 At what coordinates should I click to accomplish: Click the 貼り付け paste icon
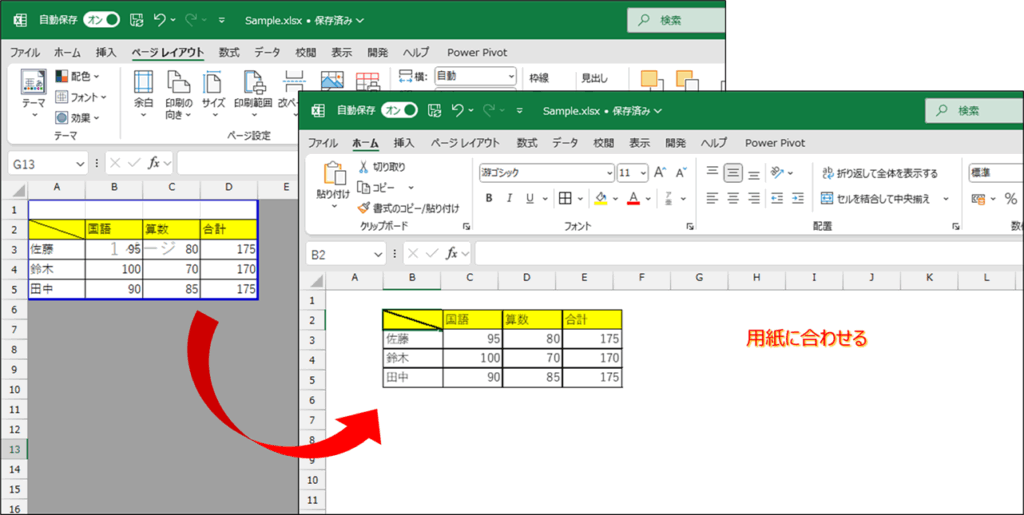(x=334, y=174)
